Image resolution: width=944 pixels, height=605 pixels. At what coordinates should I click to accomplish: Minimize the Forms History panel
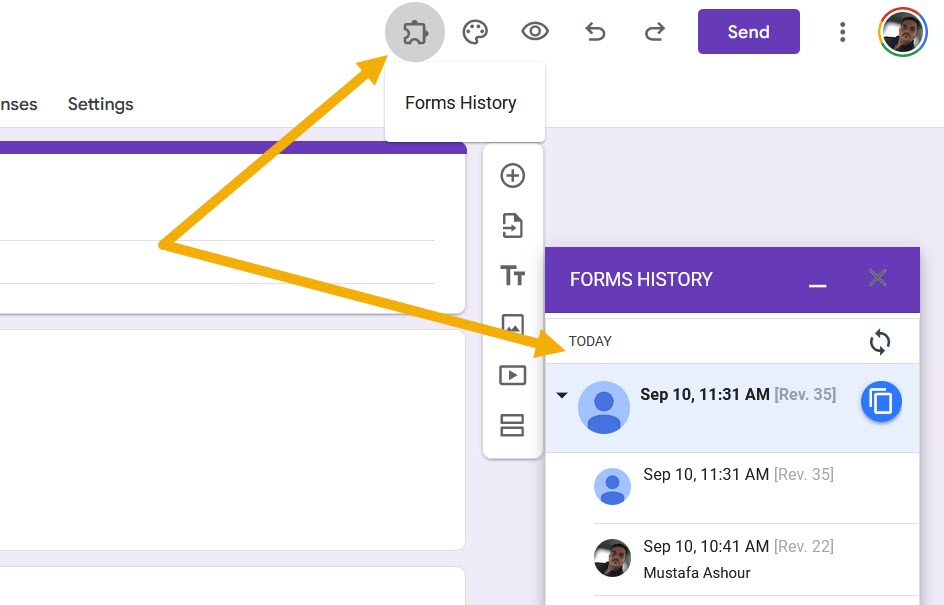pos(817,285)
